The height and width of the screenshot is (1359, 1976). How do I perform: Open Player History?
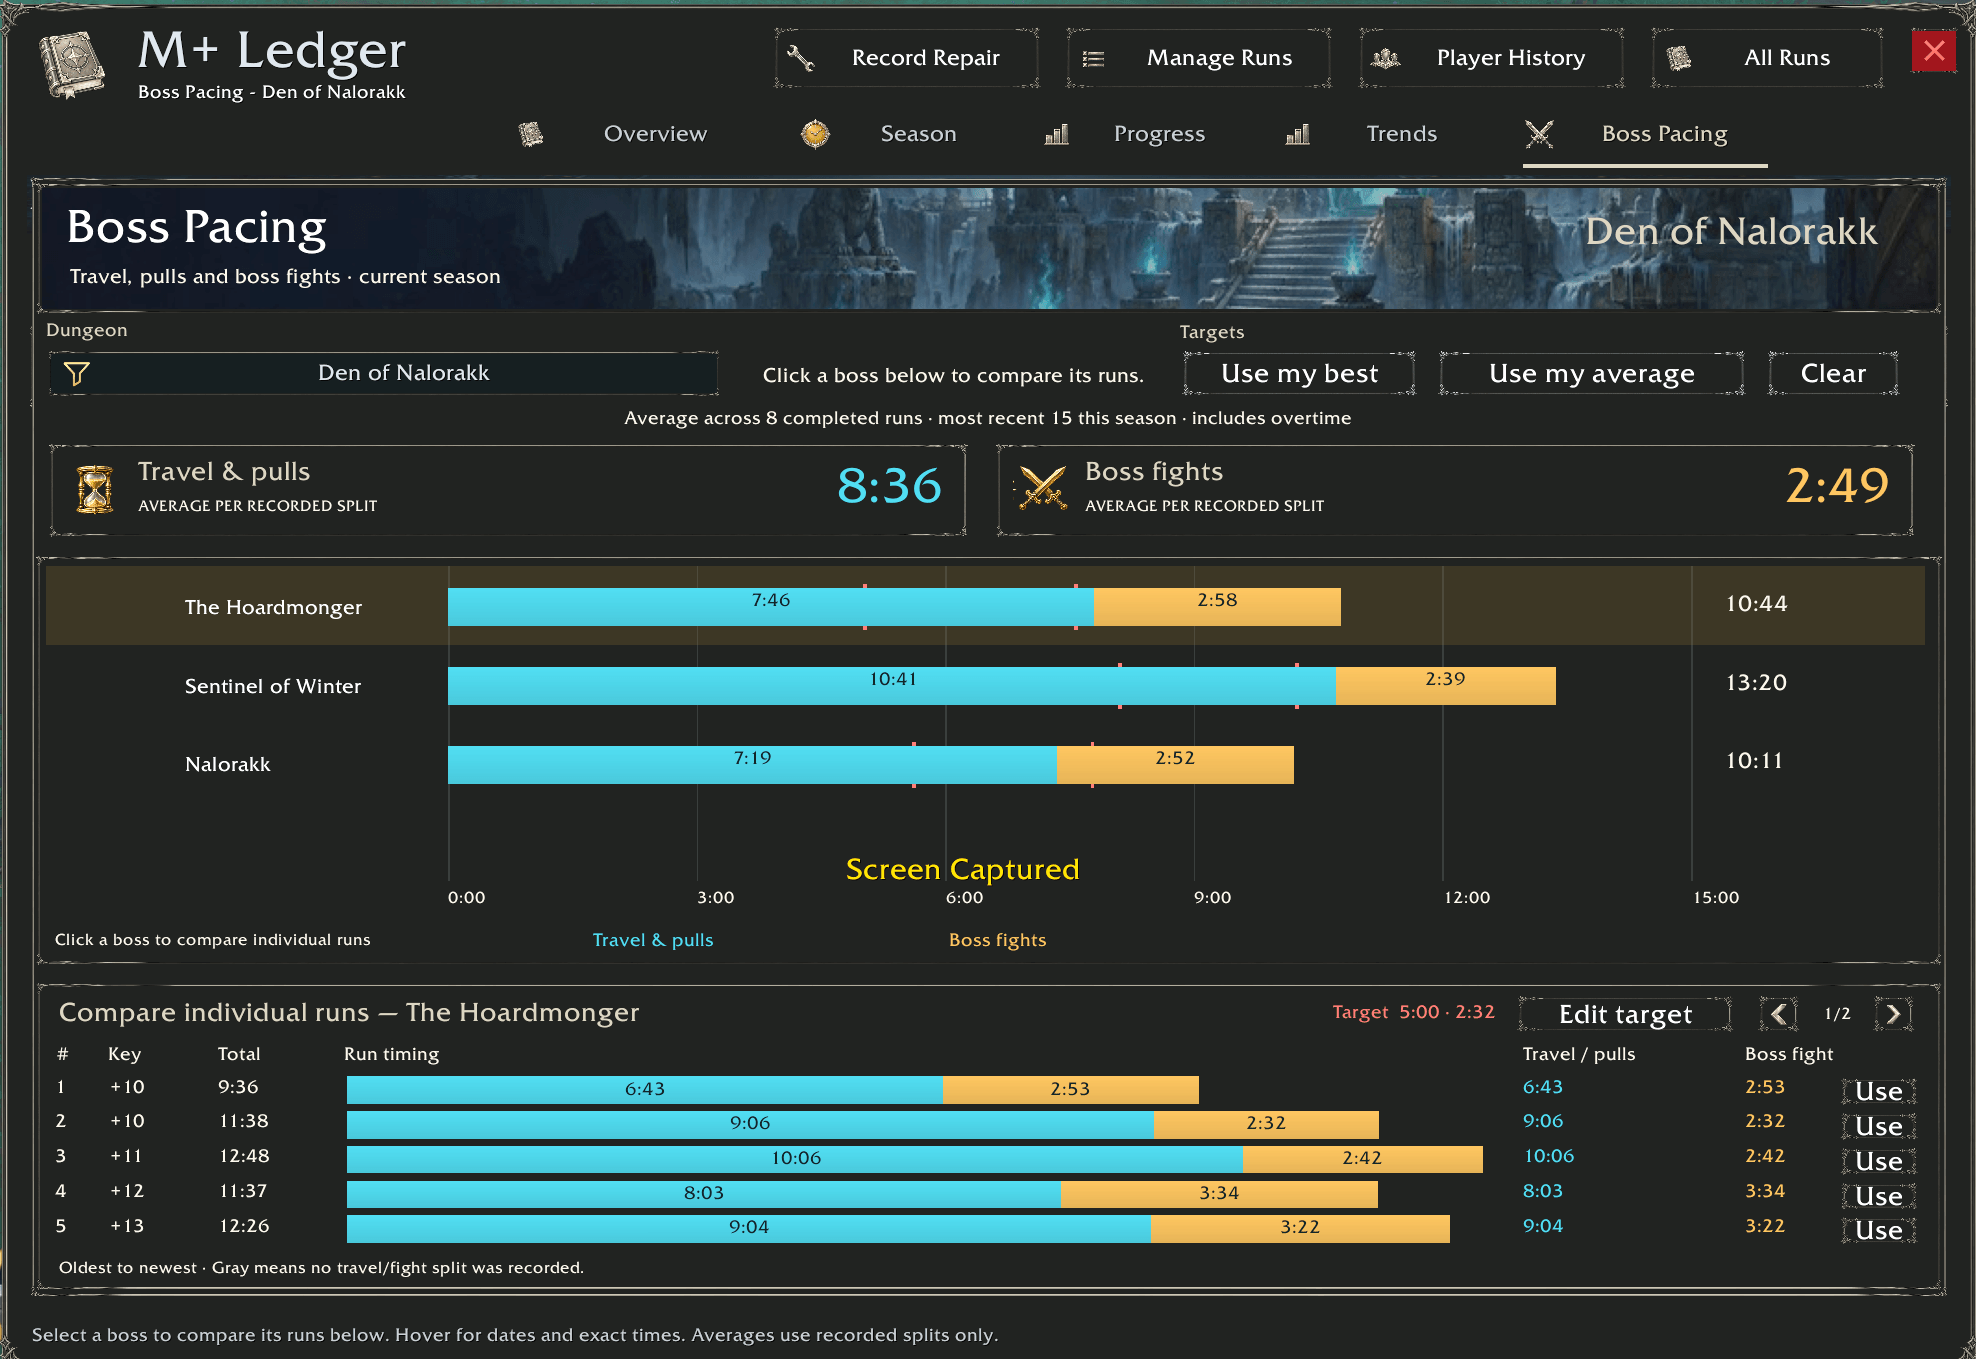tap(1491, 58)
